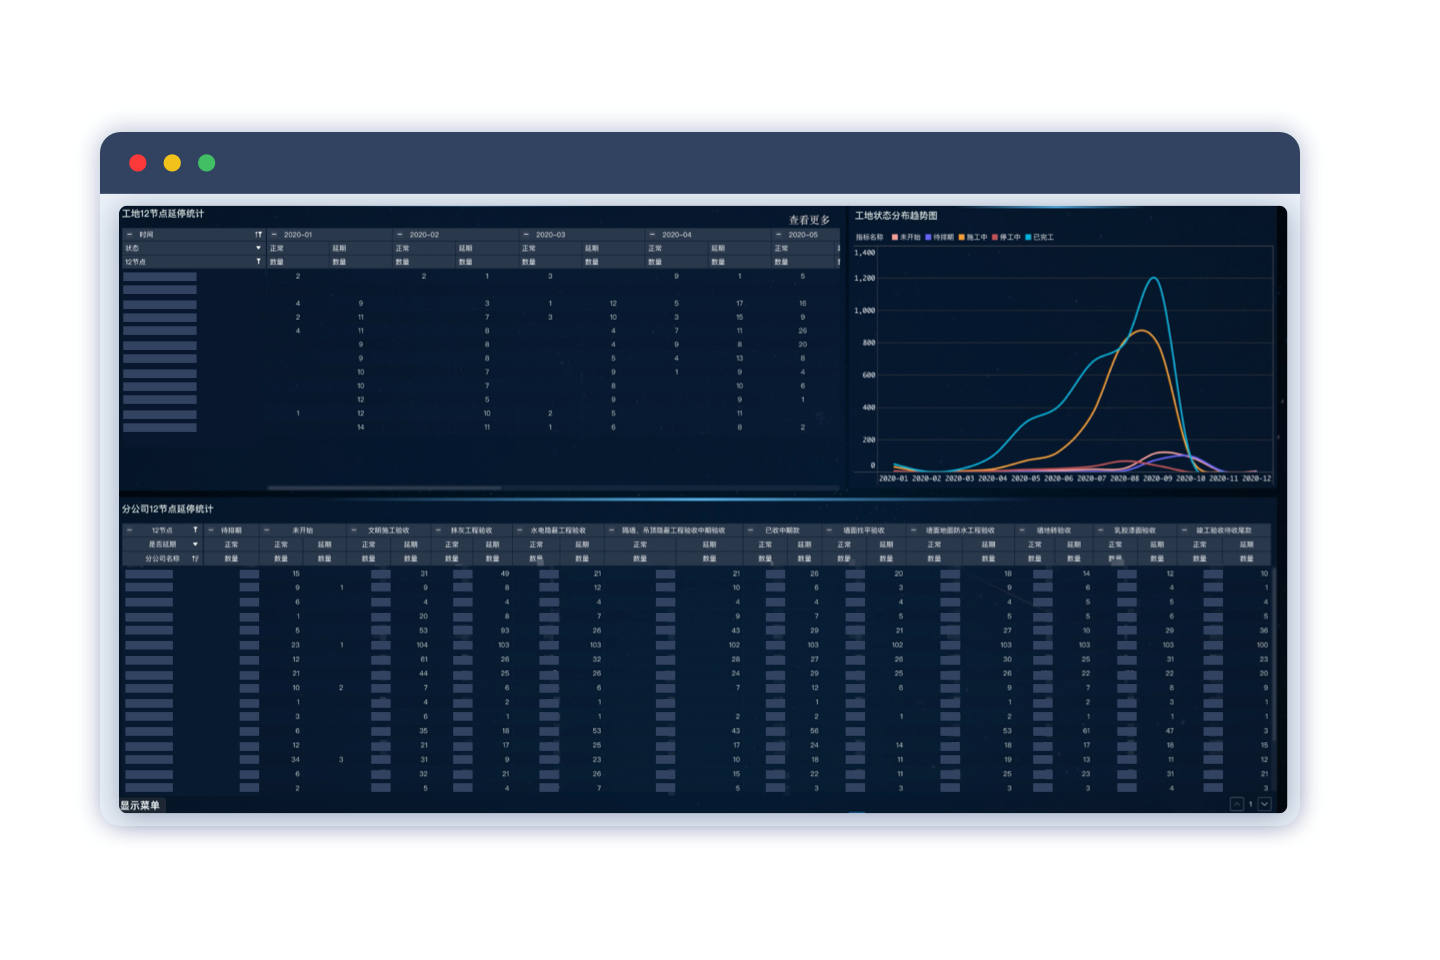Select the 水电隐蔽工程验收 column header
1440x960 pixels.
tap(558, 531)
